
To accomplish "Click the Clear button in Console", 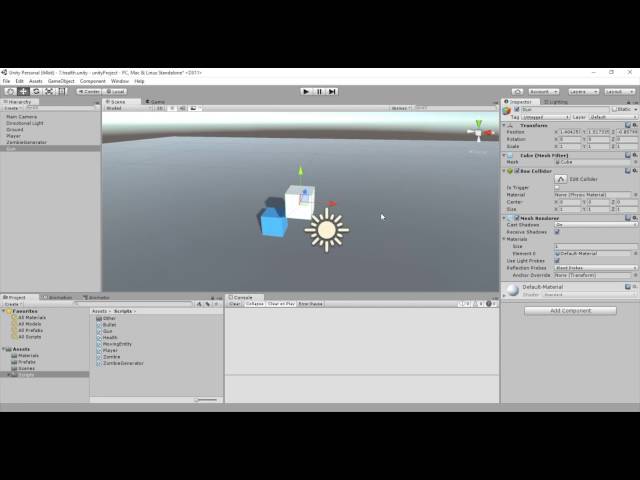I will point(235,304).
